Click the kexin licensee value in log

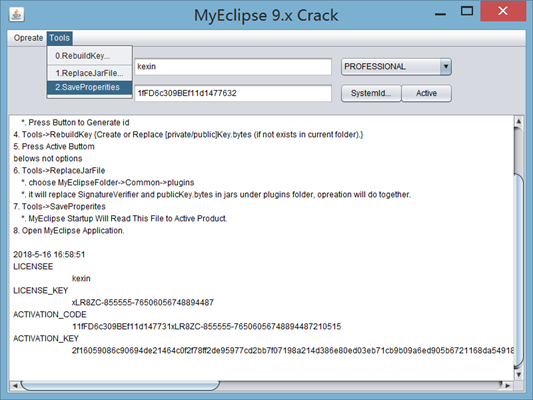click(81, 278)
